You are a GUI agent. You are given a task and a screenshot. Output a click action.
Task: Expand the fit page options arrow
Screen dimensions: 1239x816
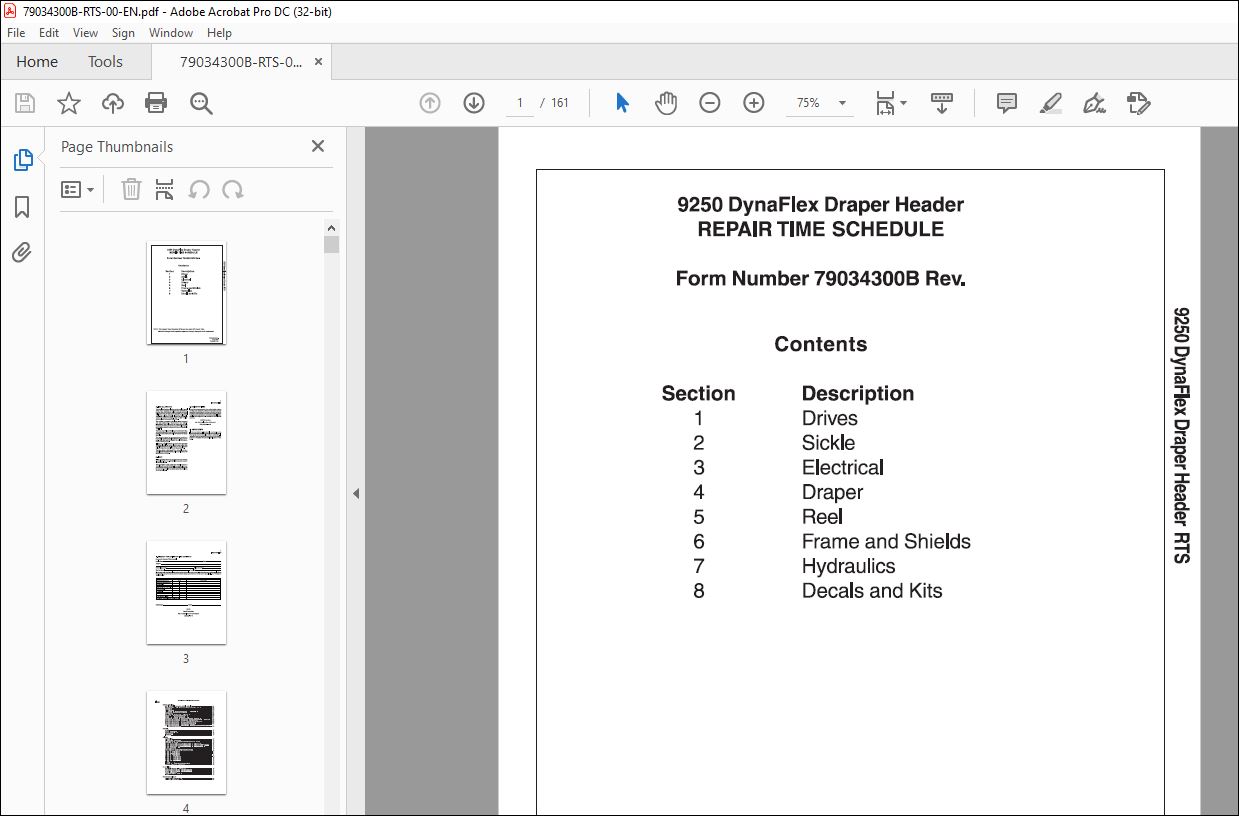[x=904, y=103]
